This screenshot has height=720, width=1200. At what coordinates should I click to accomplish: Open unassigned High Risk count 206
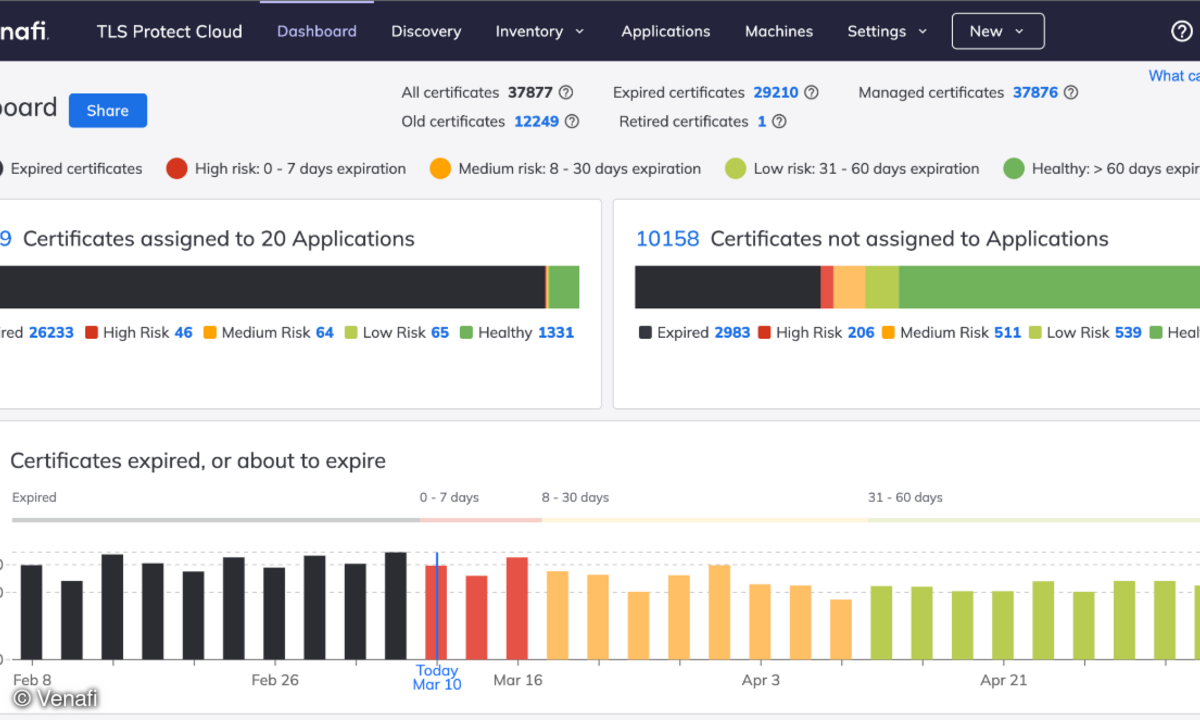point(861,332)
